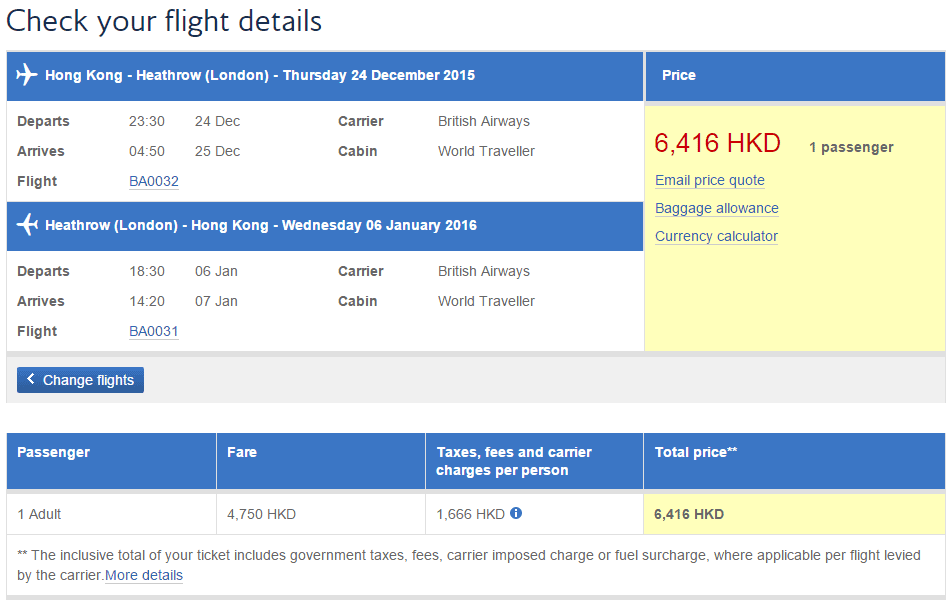Click the Fare column header
This screenshot has width=951, height=604.
click(x=242, y=452)
